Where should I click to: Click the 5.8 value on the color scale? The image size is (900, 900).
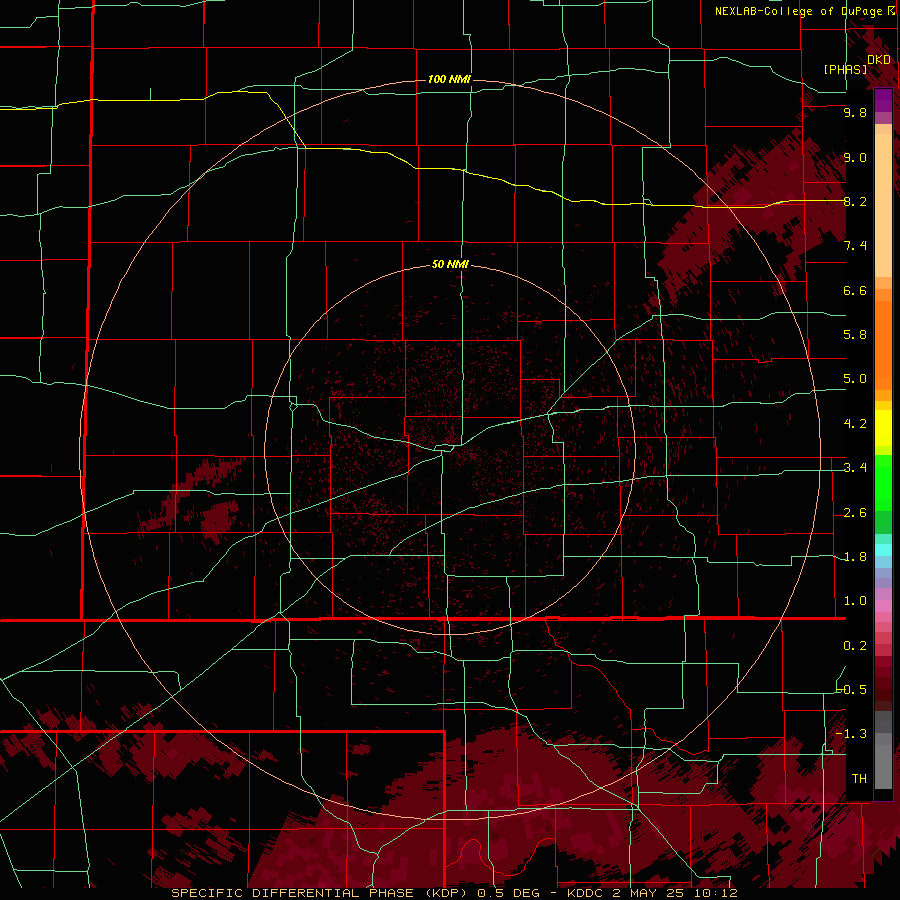click(x=855, y=335)
